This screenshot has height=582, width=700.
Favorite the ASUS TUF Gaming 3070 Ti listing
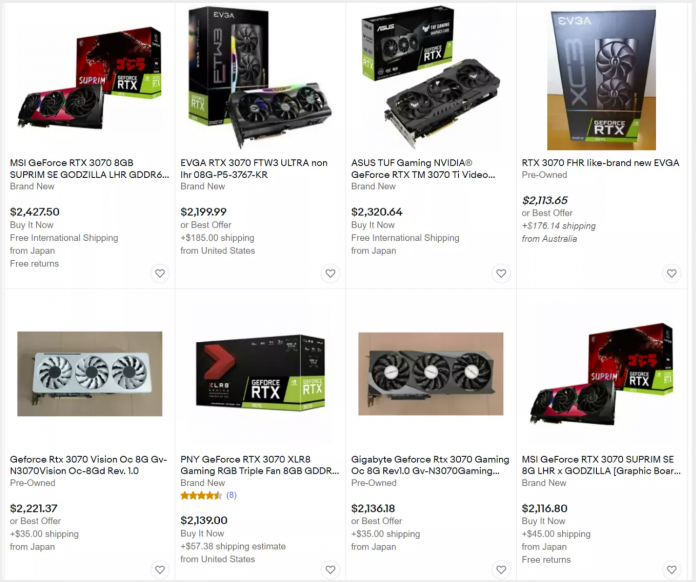click(x=501, y=273)
